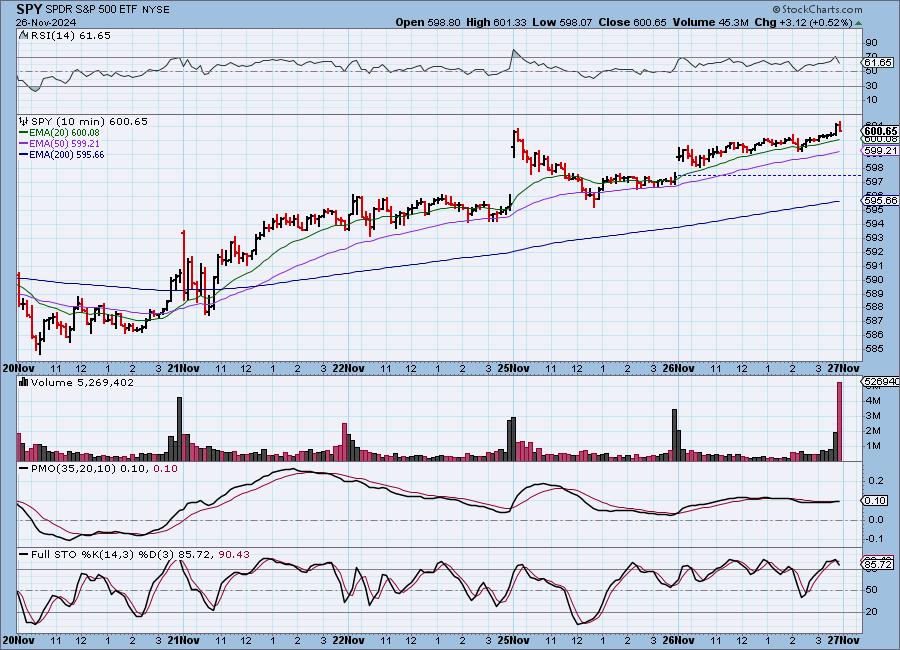The width and height of the screenshot is (900, 650).
Task: Click the 90 RSI axis label
Action: pos(871,42)
